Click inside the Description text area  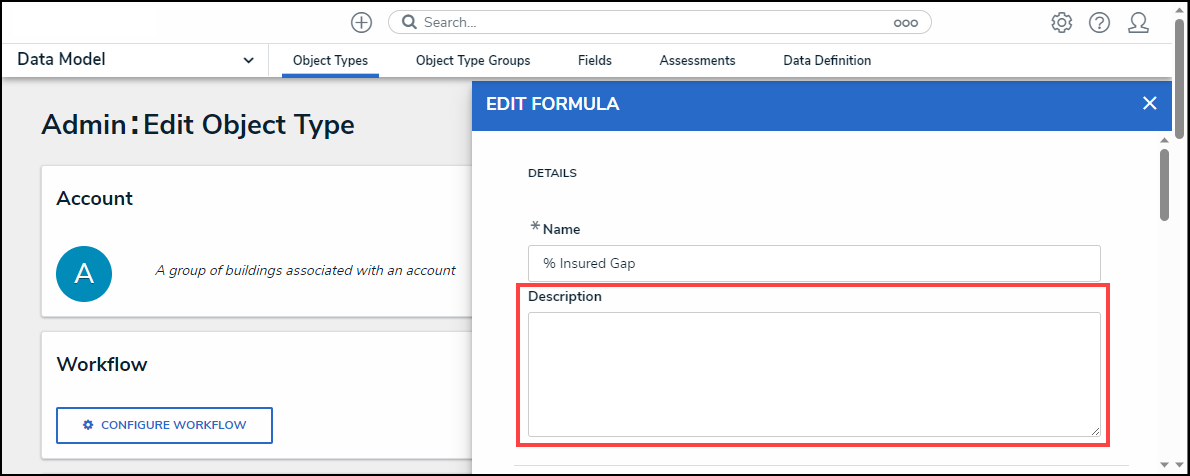click(x=814, y=374)
